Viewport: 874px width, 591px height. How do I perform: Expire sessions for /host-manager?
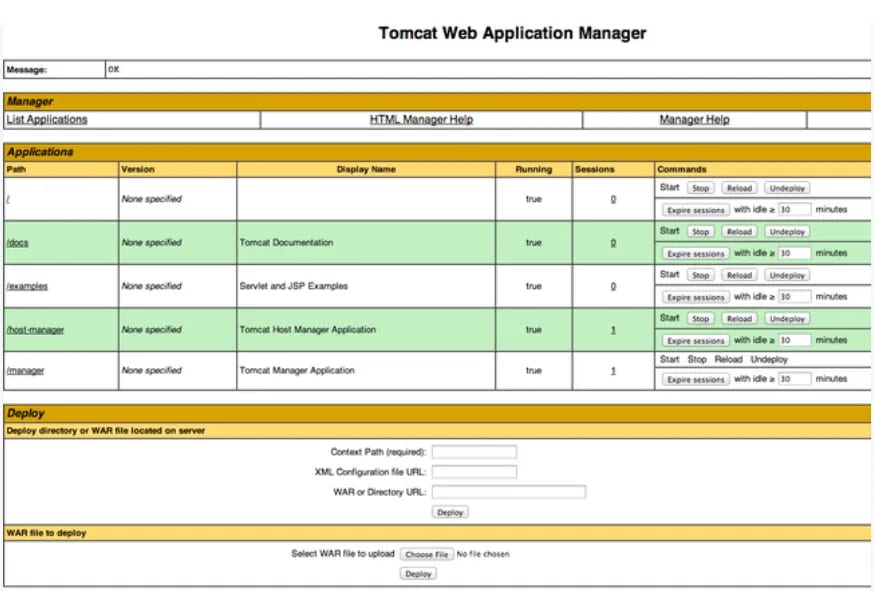(x=696, y=340)
